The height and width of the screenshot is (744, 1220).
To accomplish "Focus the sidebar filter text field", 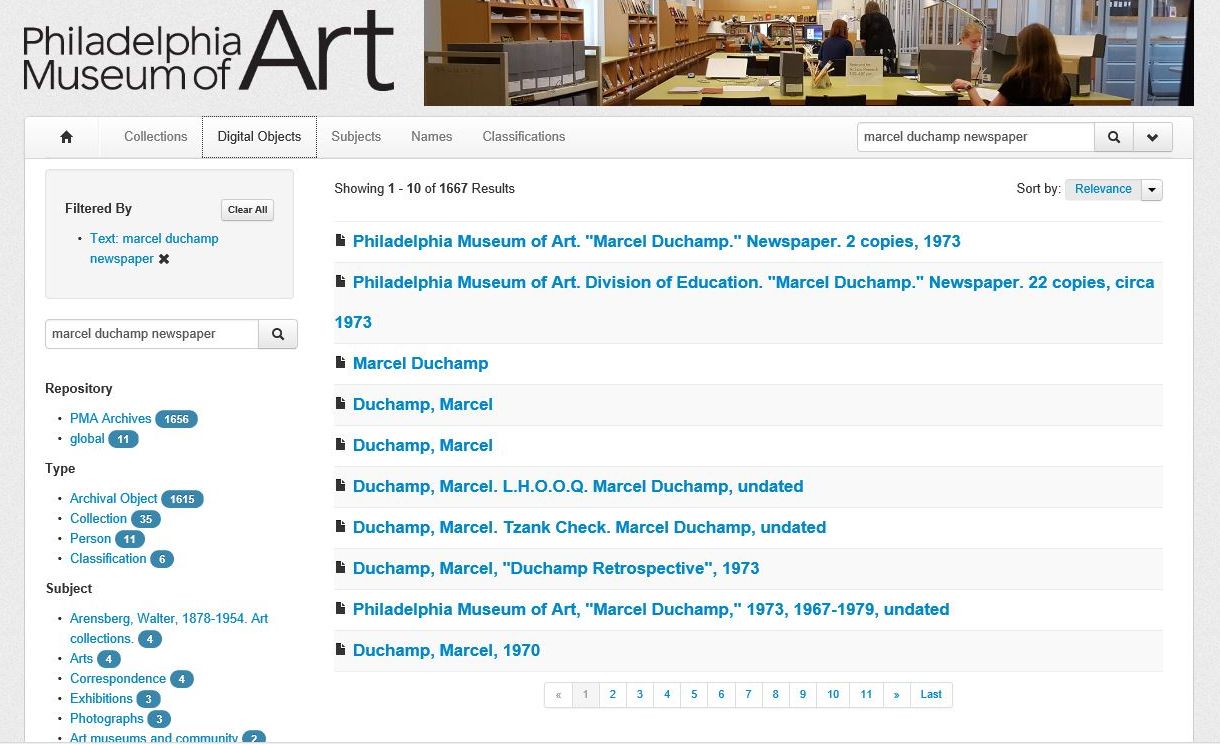I will tap(152, 334).
